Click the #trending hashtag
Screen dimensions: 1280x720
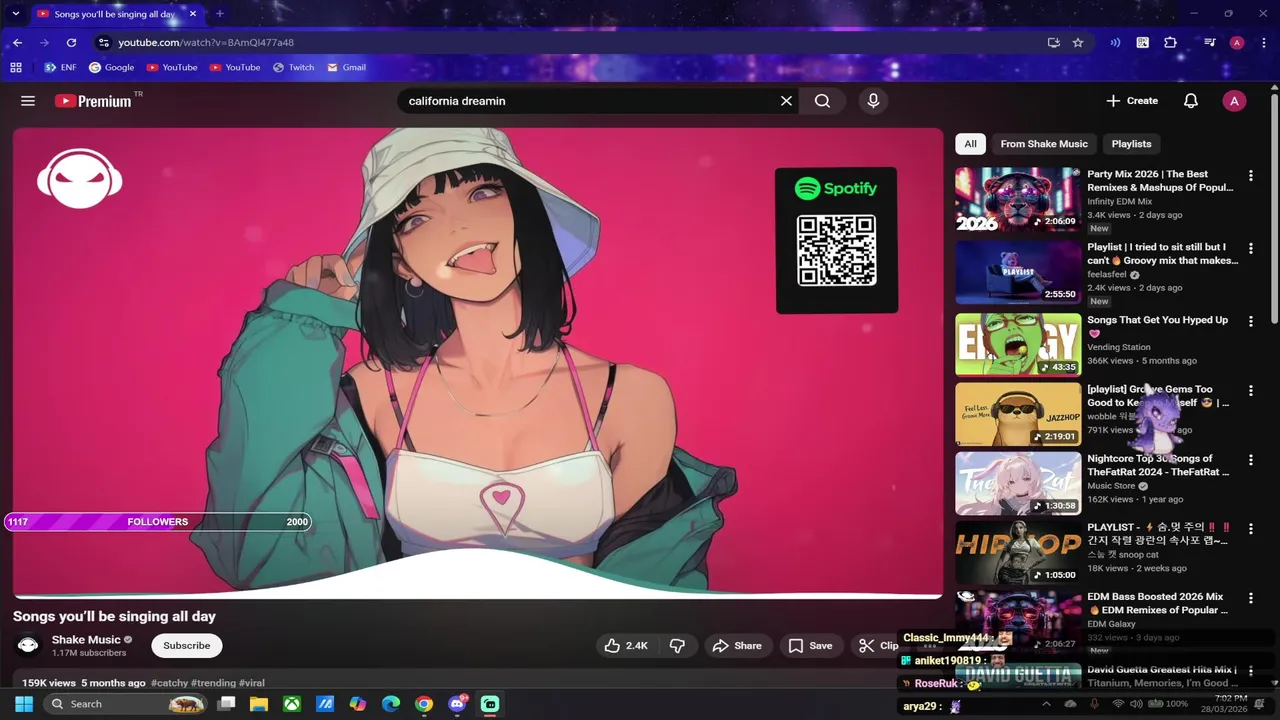tap(213, 683)
